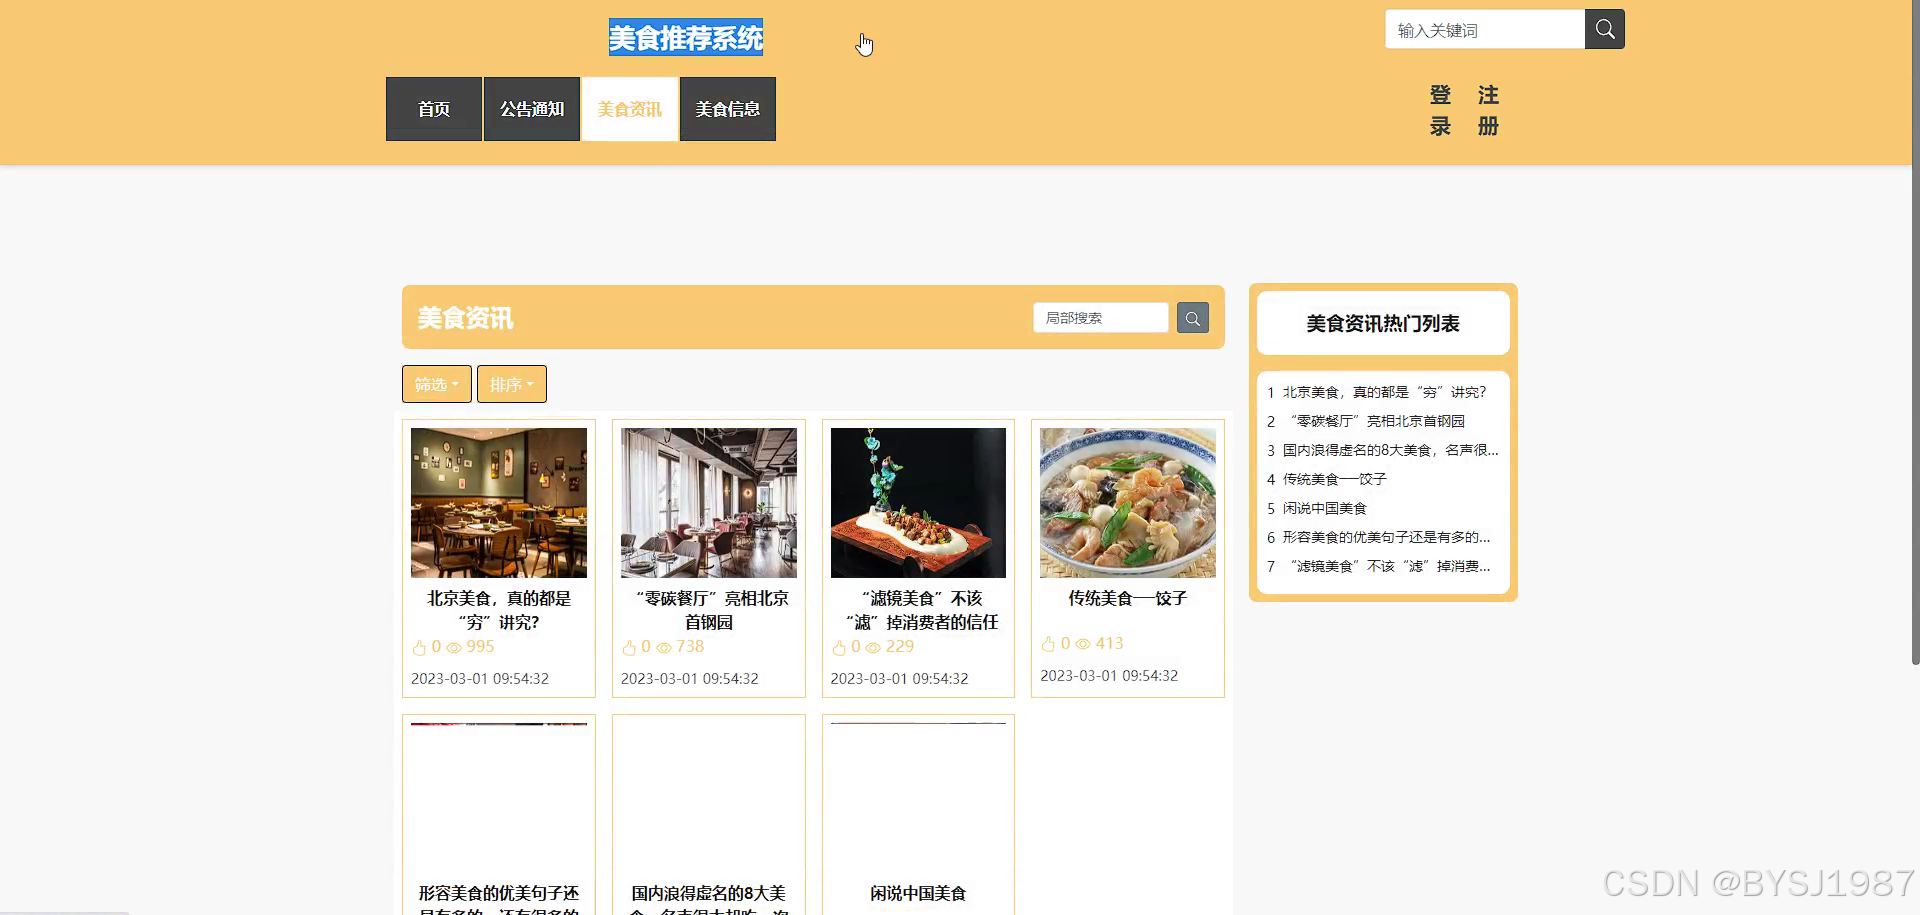Open article title "零碳餐厅"亮相北京首钢园

(709, 610)
